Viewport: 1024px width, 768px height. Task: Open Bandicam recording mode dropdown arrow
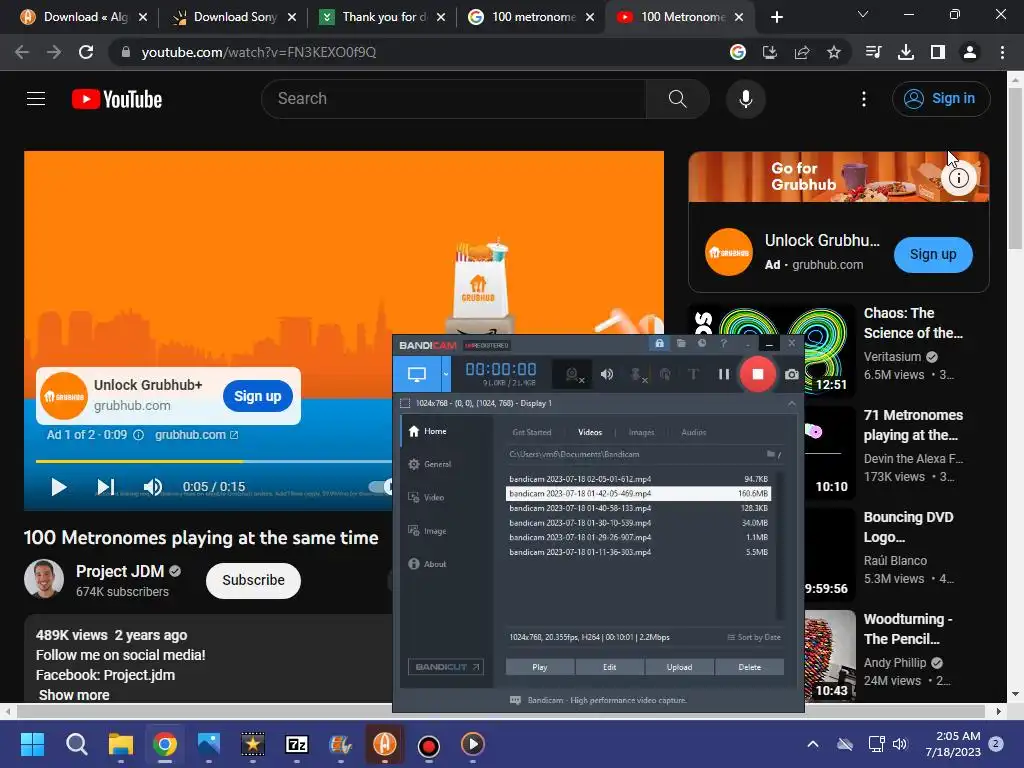[446, 374]
